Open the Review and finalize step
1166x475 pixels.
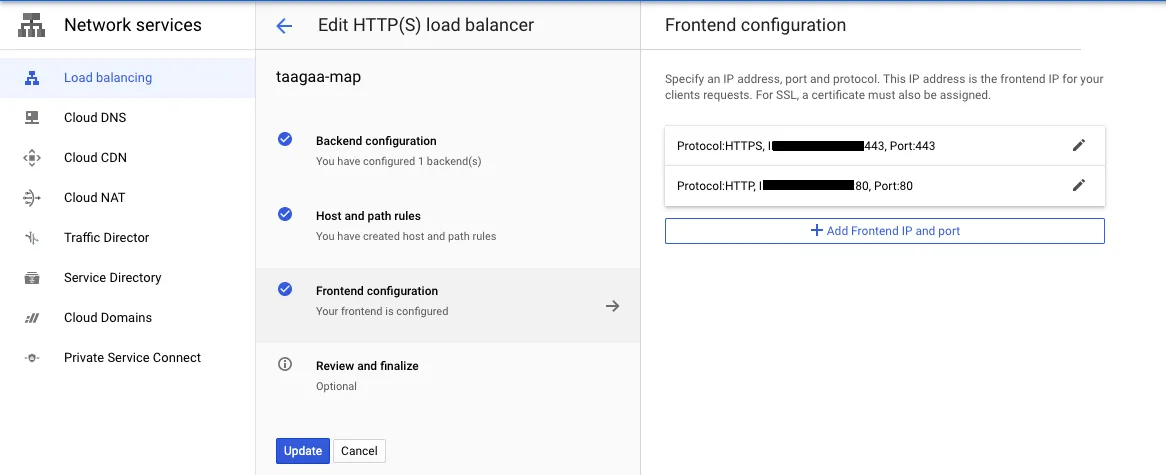click(367, 366)
